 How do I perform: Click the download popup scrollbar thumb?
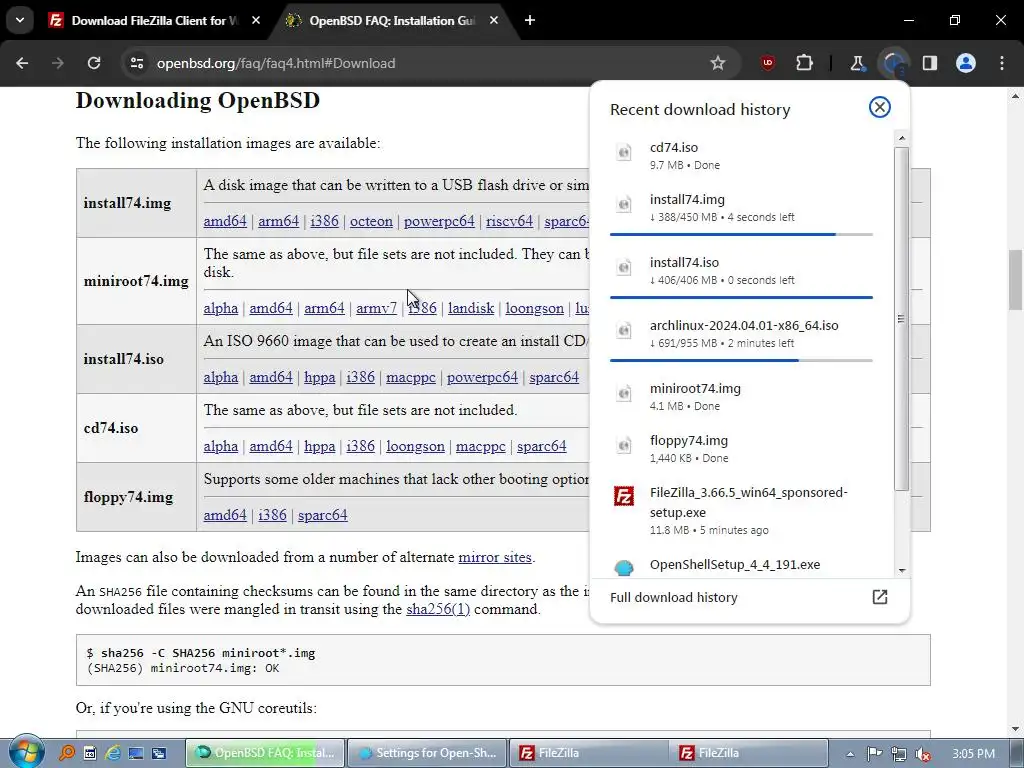[901, 319]
